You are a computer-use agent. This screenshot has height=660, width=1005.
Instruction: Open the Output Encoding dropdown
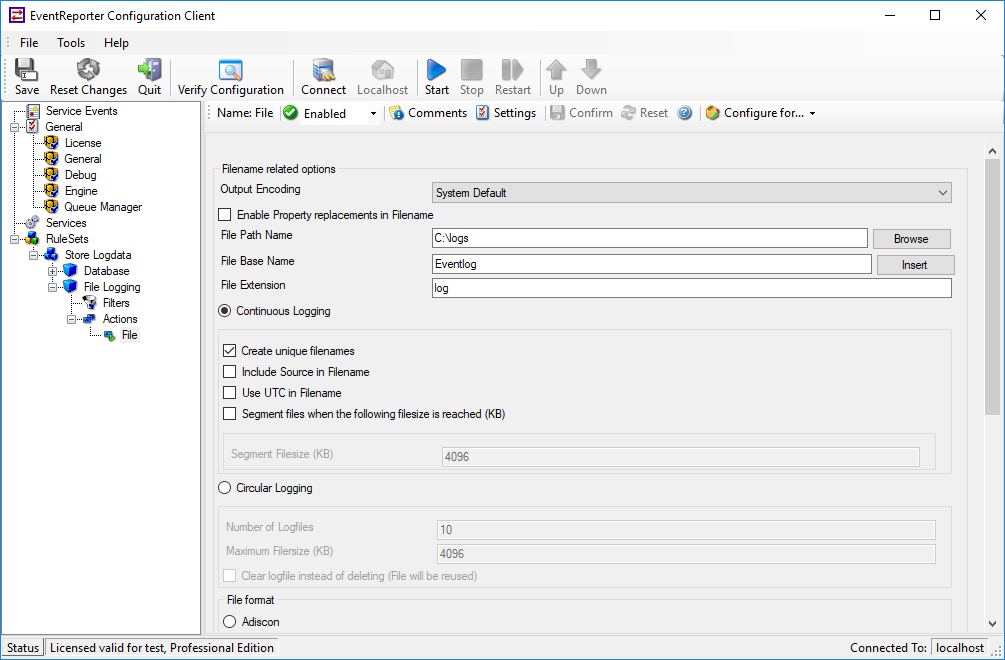pyautogui.click(x=692, y=193)
